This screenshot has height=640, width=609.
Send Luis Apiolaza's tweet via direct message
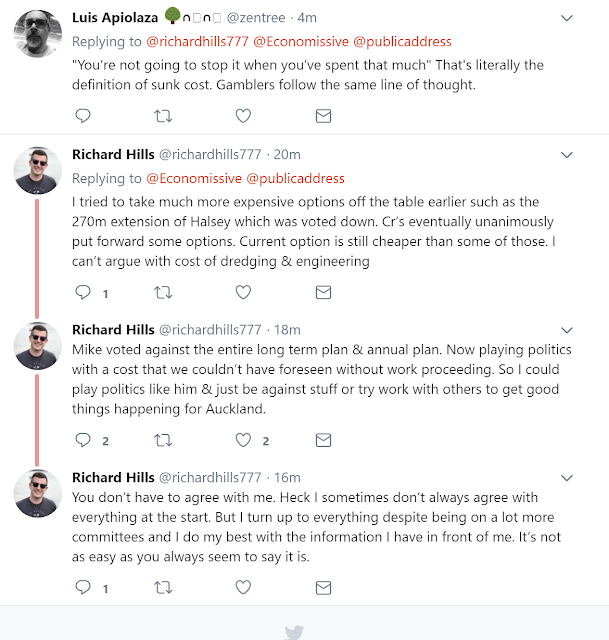323,116
